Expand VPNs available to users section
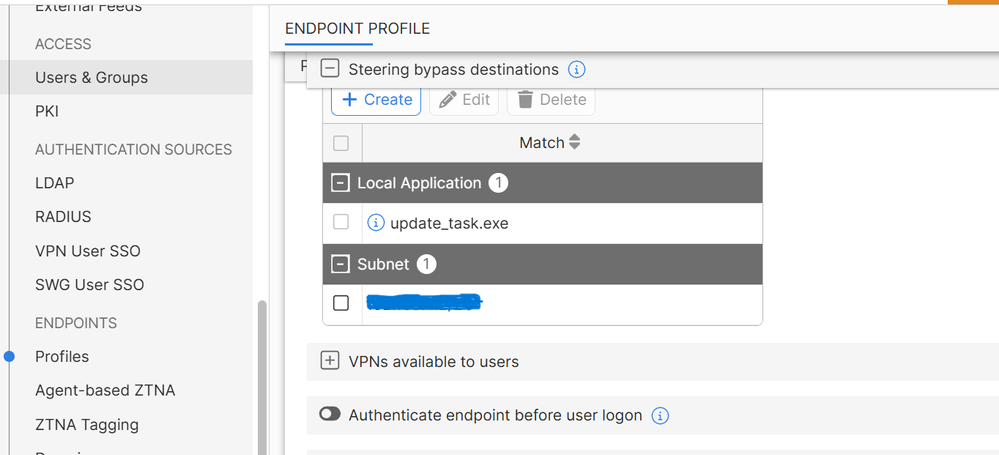999x455 pixels. [x=329, y=361]
